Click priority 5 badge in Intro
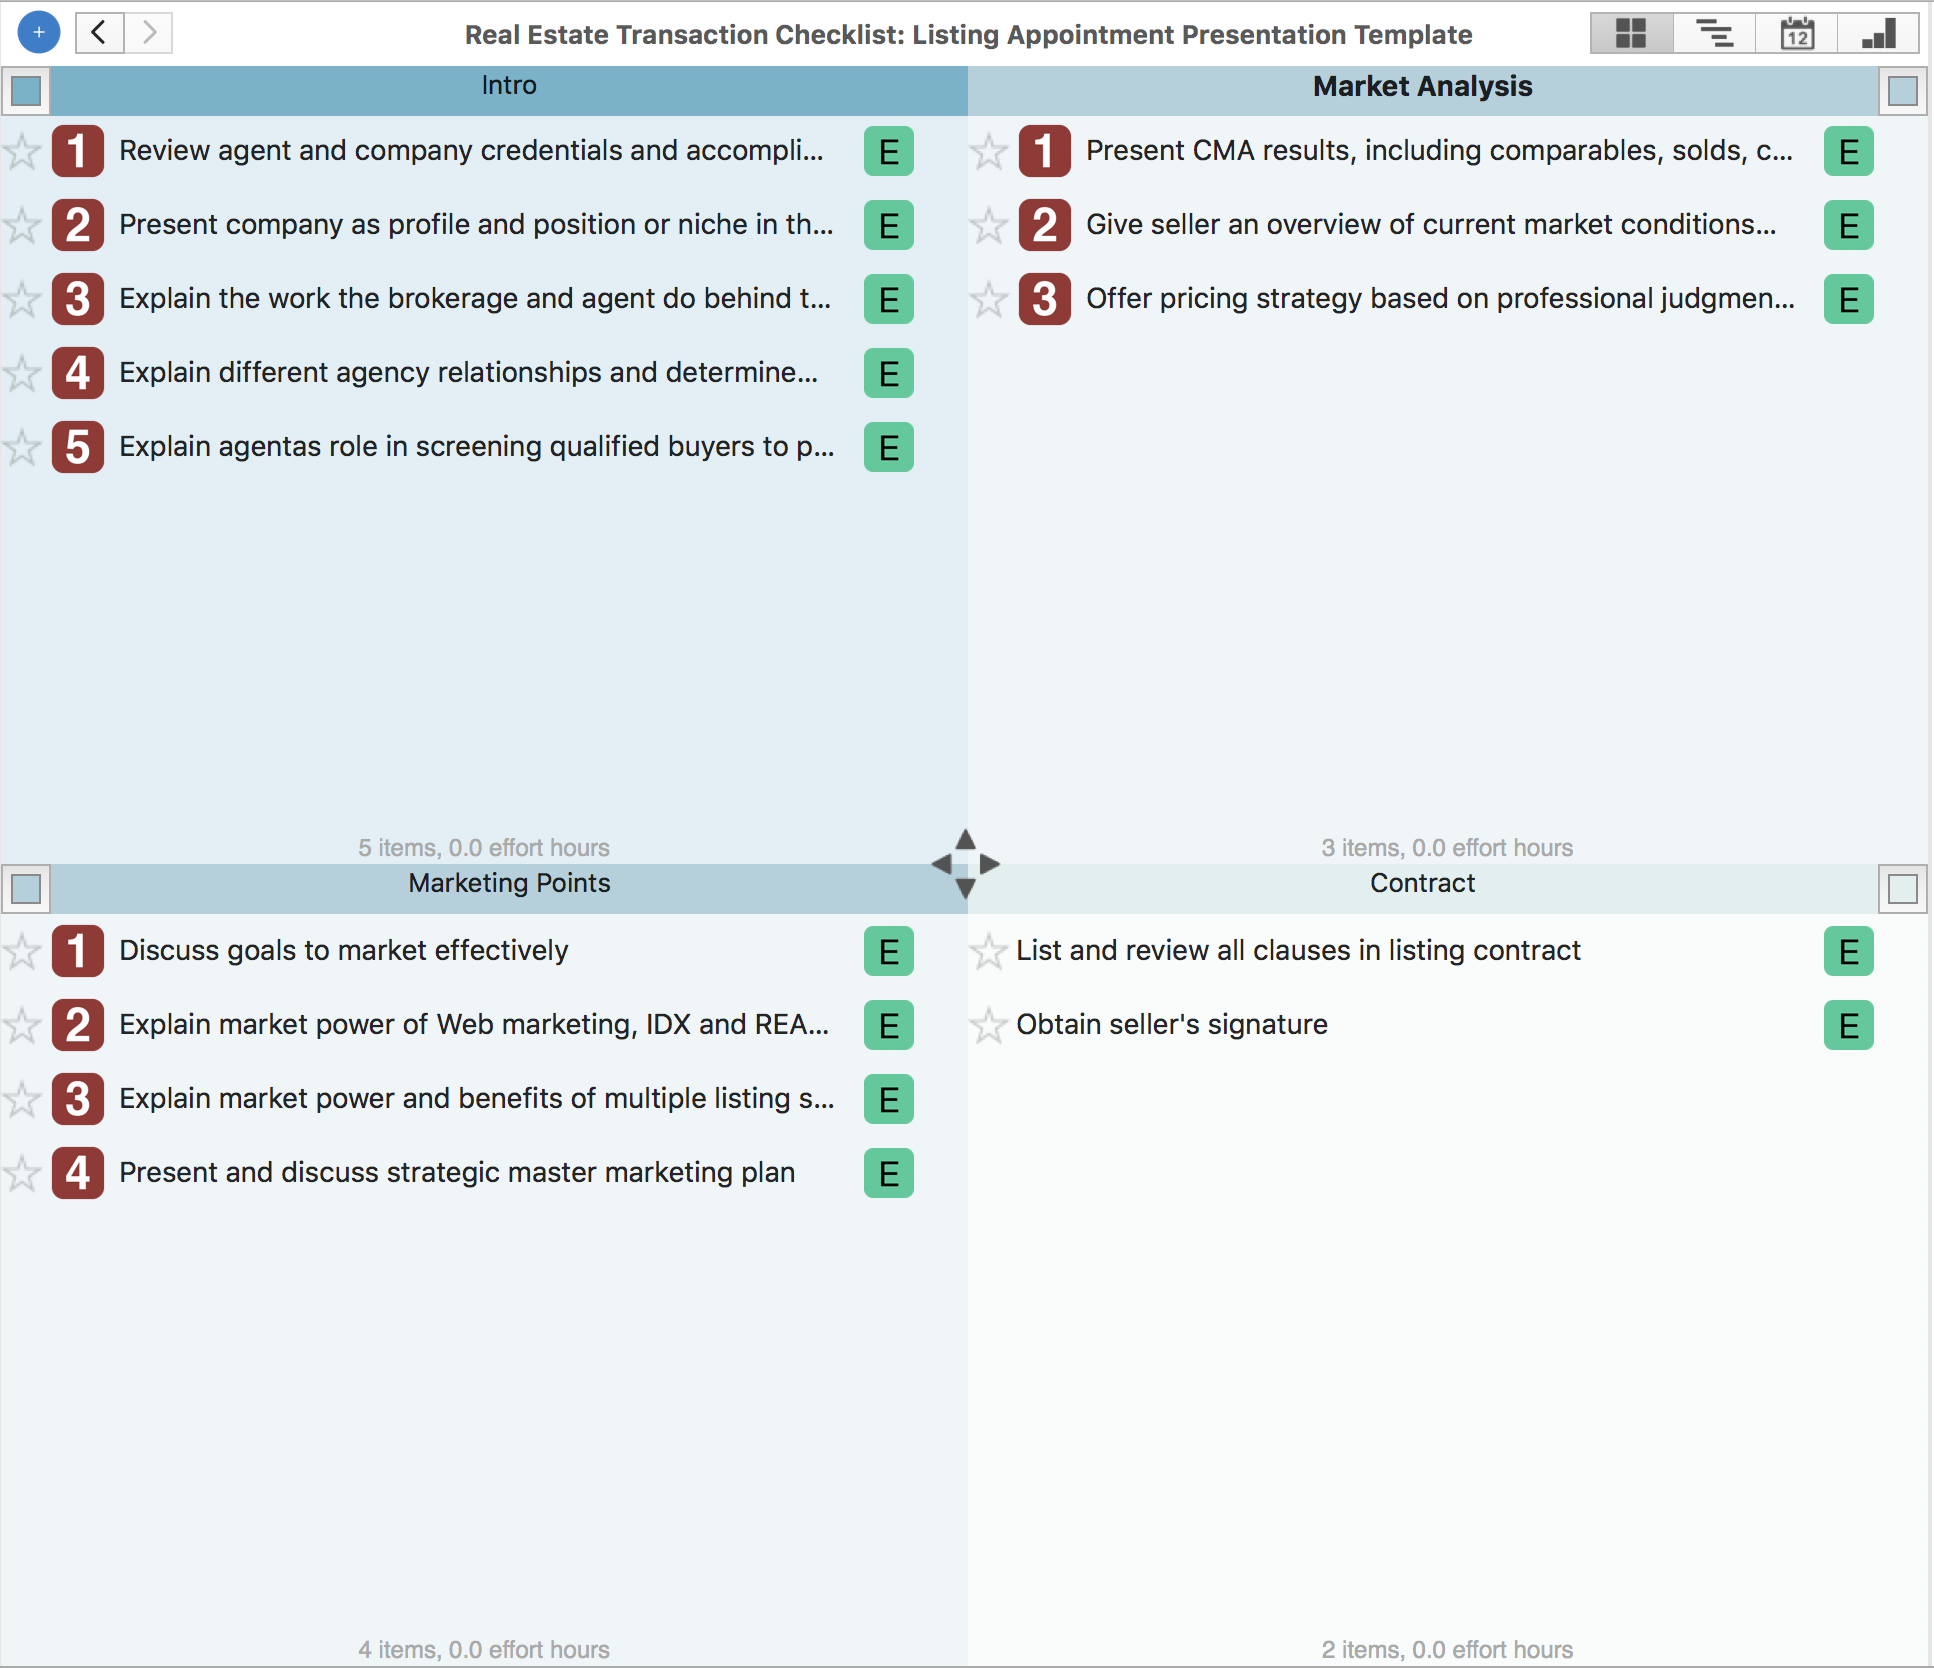The height and width of the screenshot is (1668, 1934). pos(78,447)
